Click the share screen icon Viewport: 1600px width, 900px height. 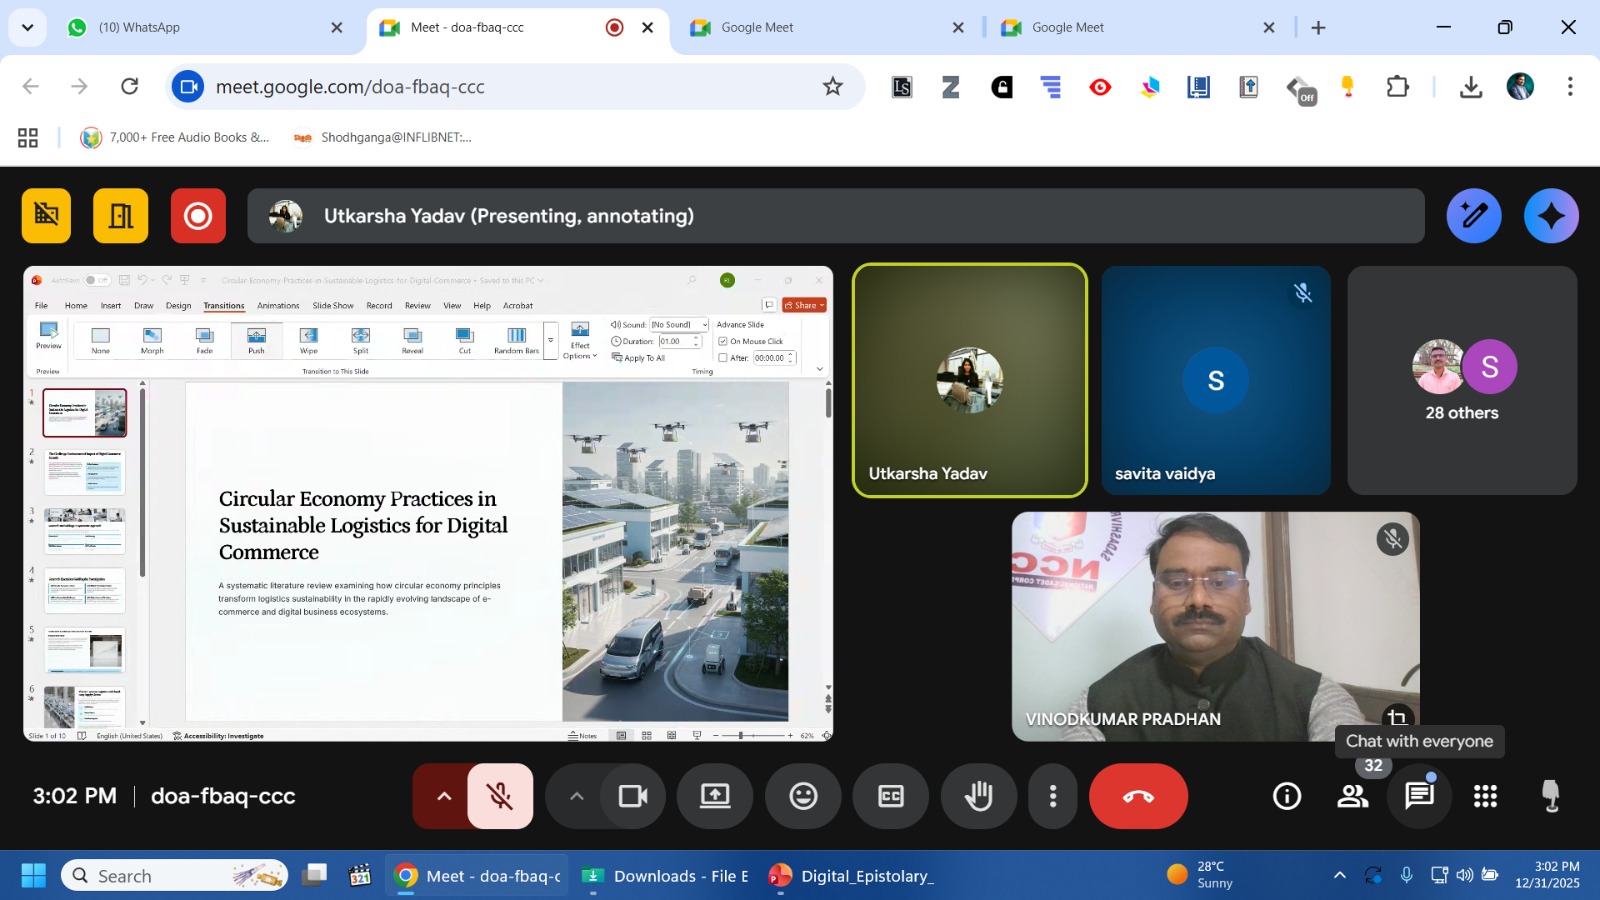715,796
